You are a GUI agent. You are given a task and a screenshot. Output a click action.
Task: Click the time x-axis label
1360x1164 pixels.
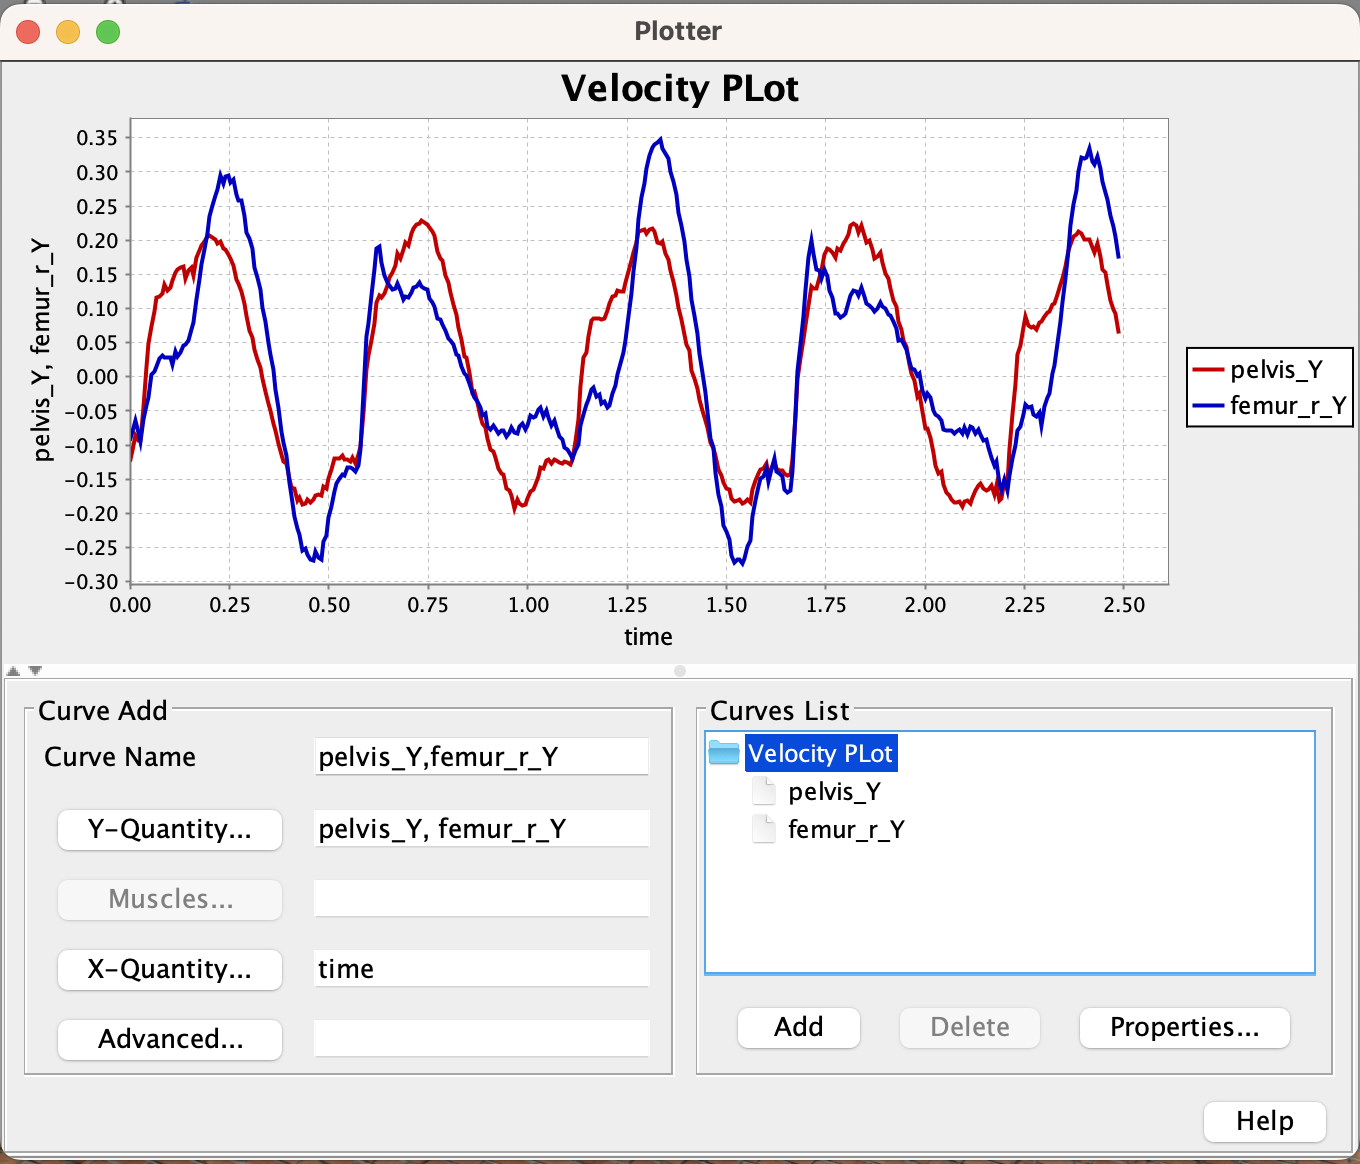(648, 636)
